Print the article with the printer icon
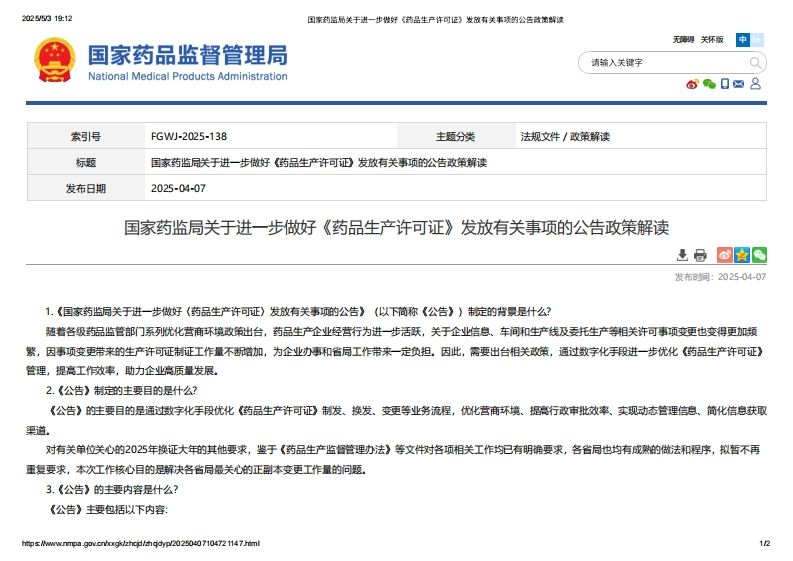This screenshot has width=793, height=561. coord(700,255)
